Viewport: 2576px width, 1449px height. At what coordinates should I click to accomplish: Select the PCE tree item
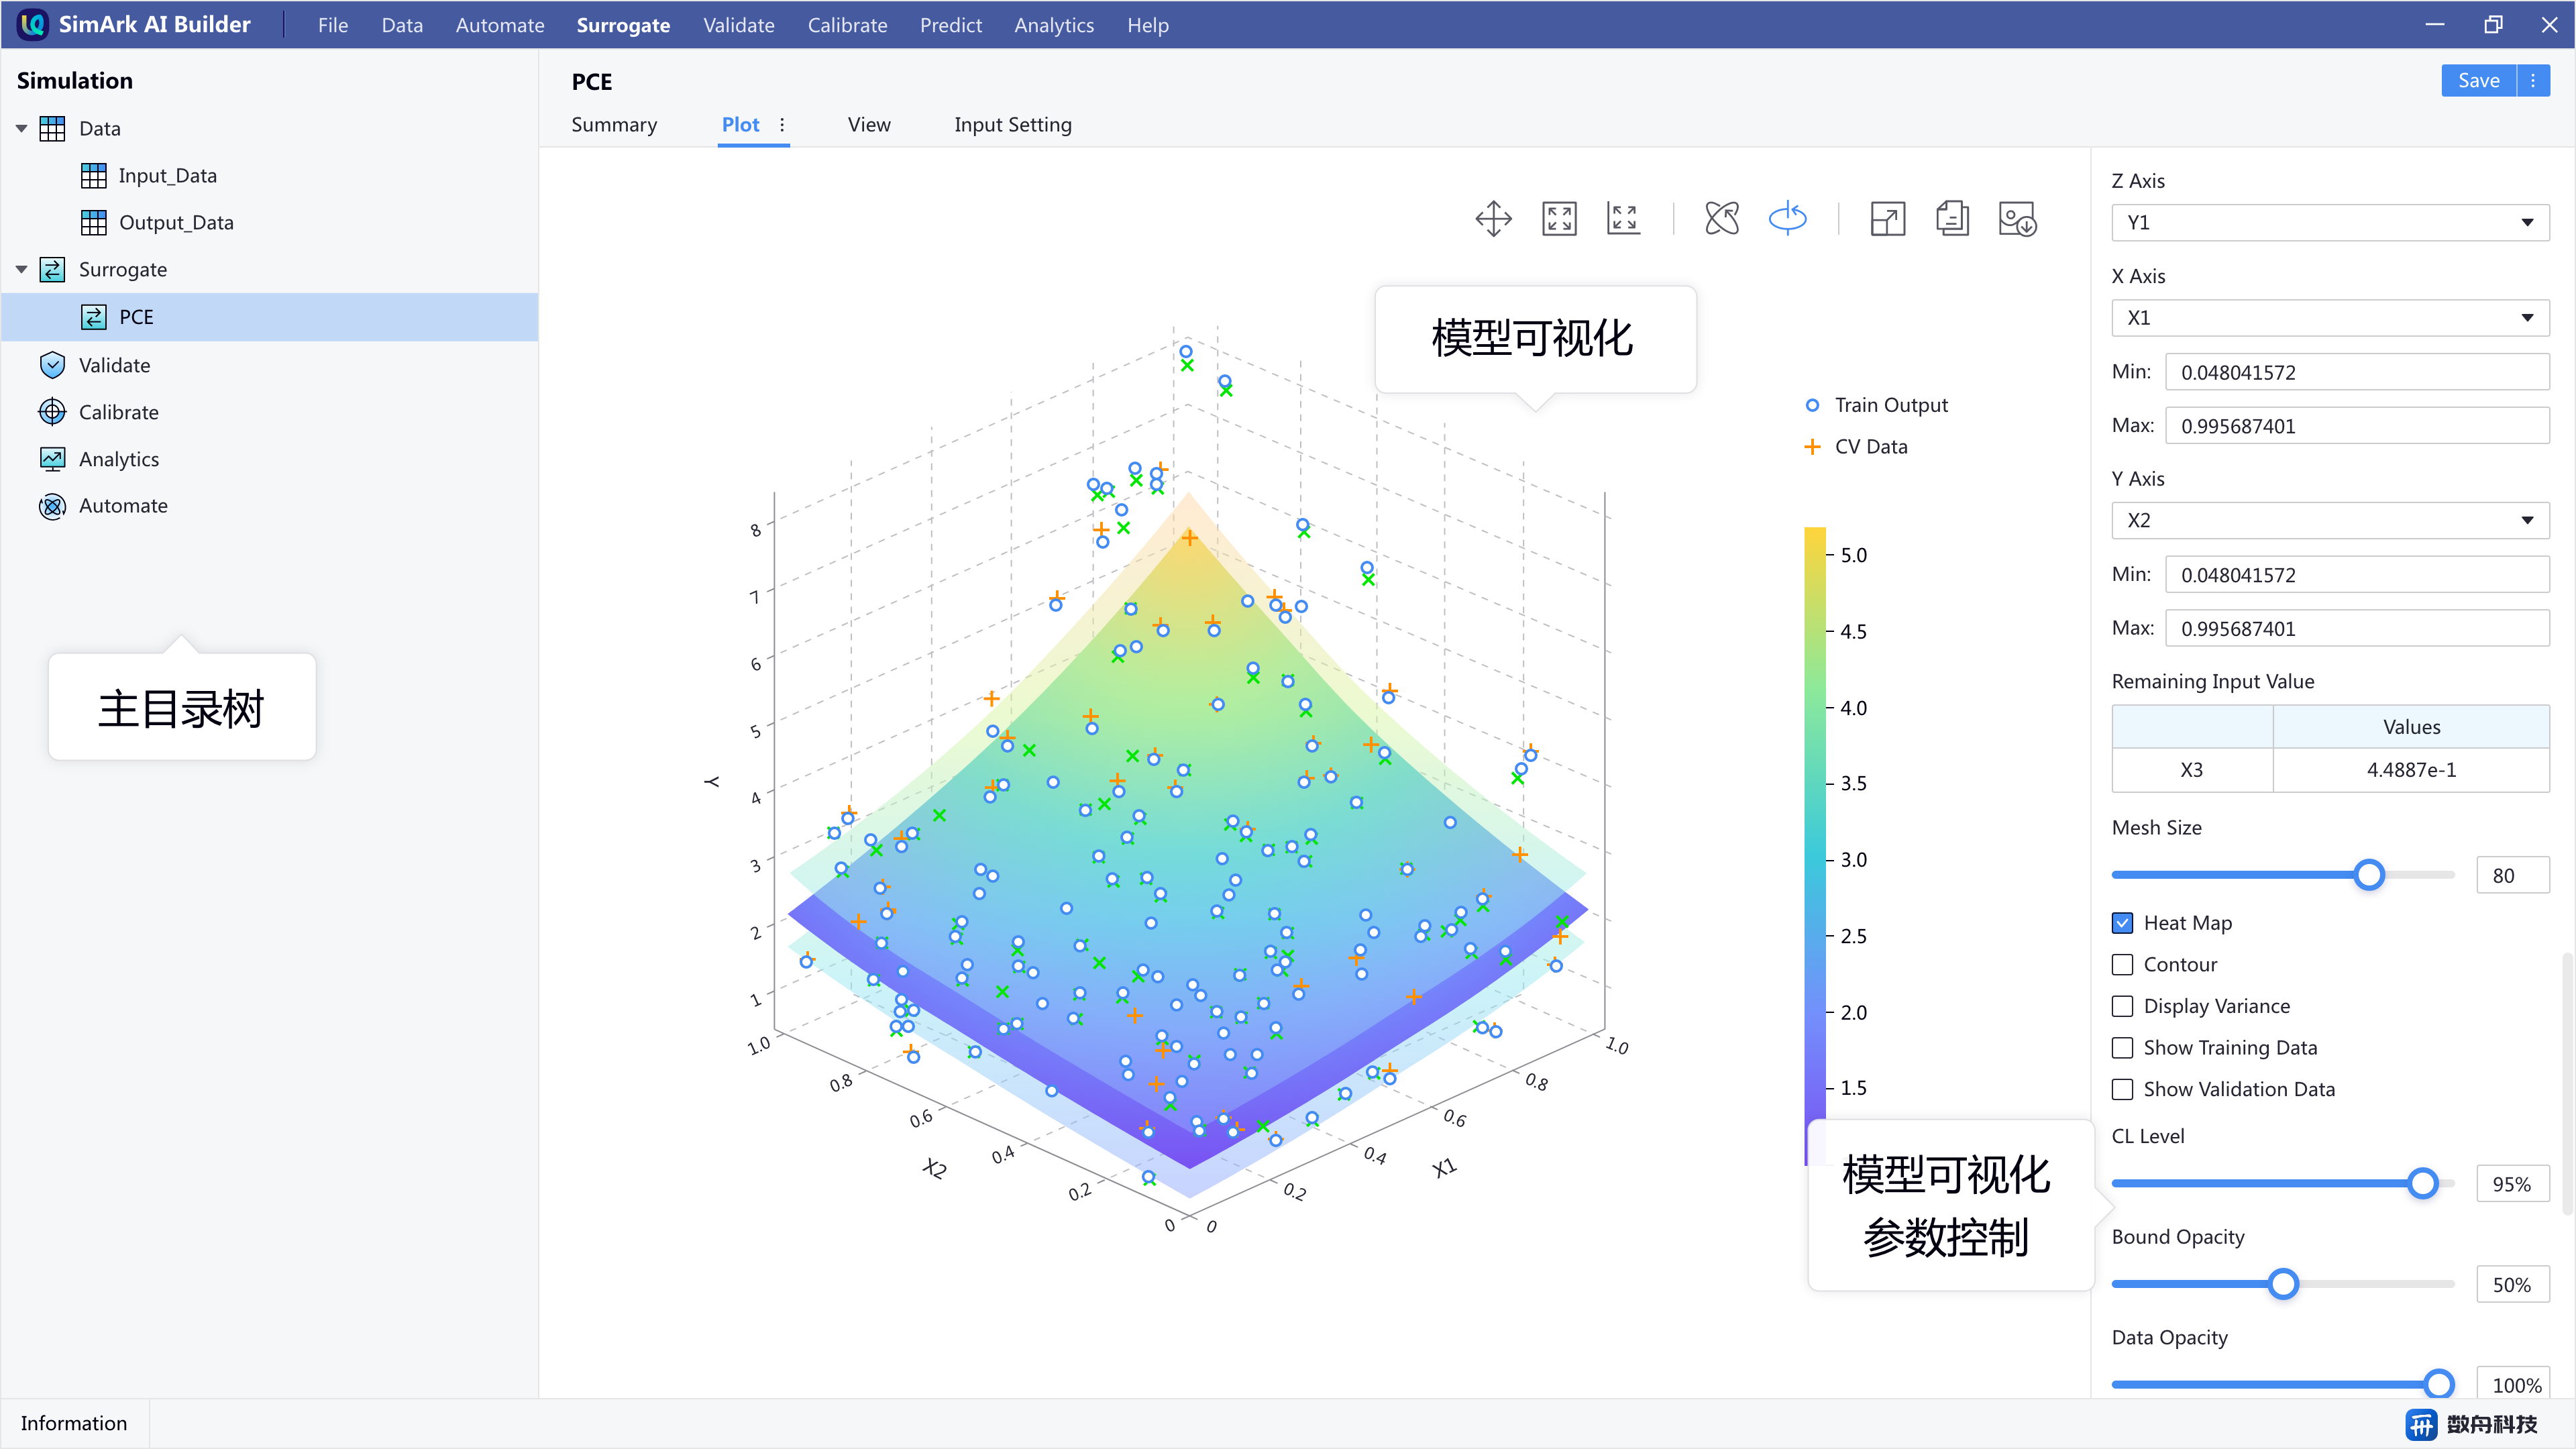(269, 317)
